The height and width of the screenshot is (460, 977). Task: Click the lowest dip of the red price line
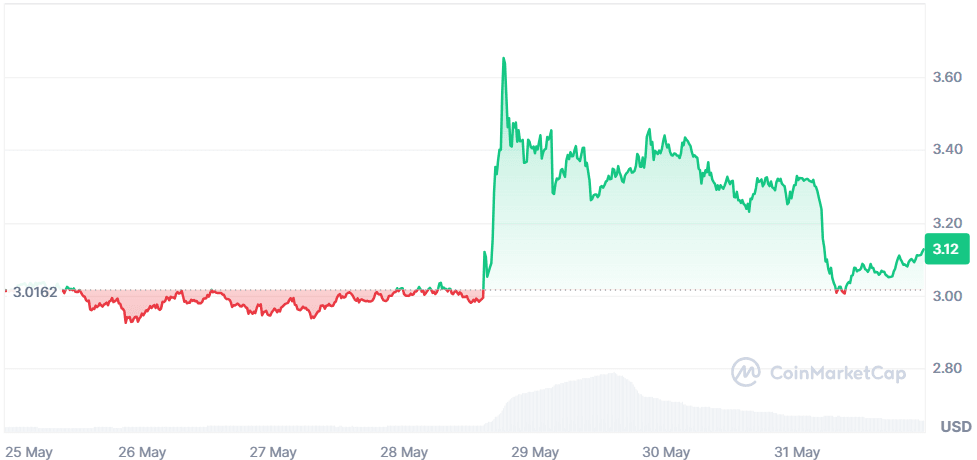(x=126, y=322)
